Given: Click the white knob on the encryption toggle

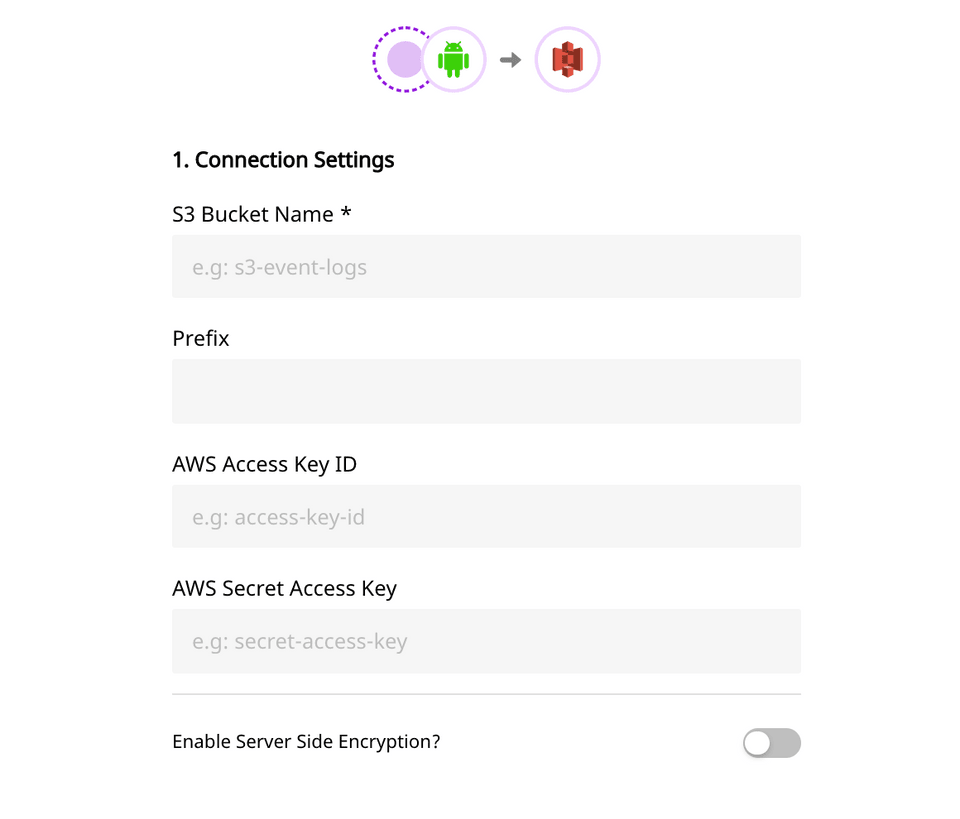Looking at the screenshot, I should 758,743.
